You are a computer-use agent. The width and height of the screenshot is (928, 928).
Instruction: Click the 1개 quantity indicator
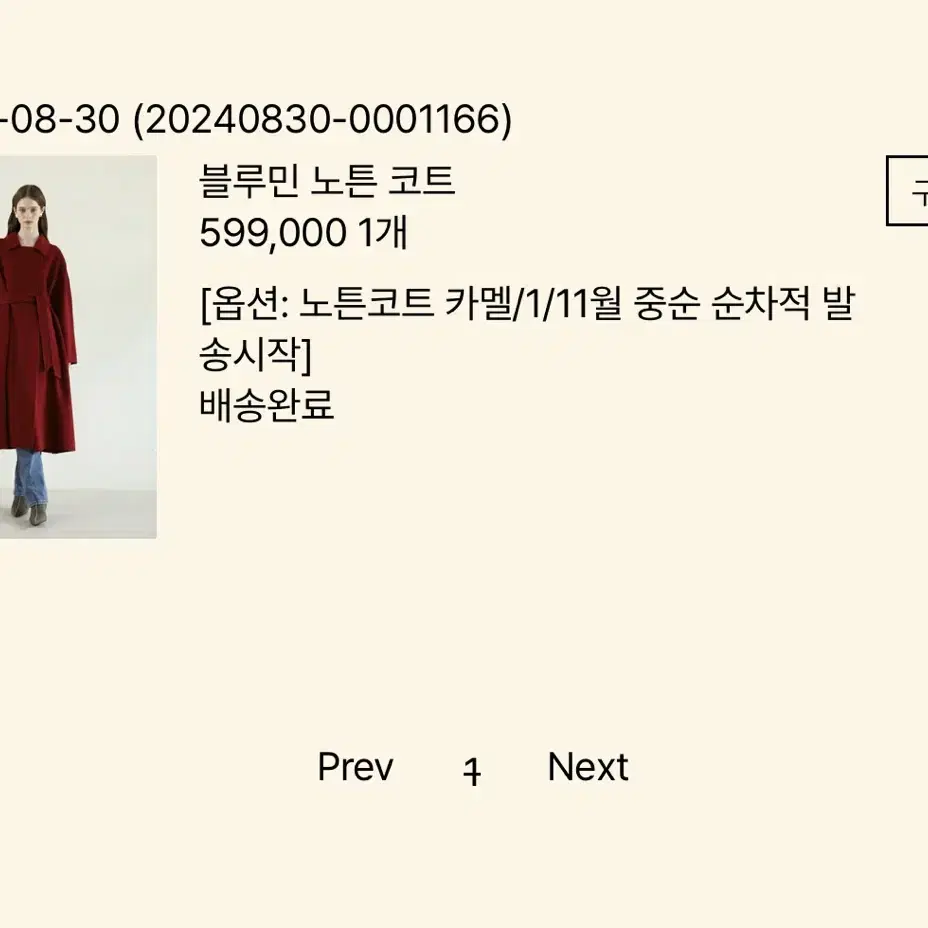(384, 233)
